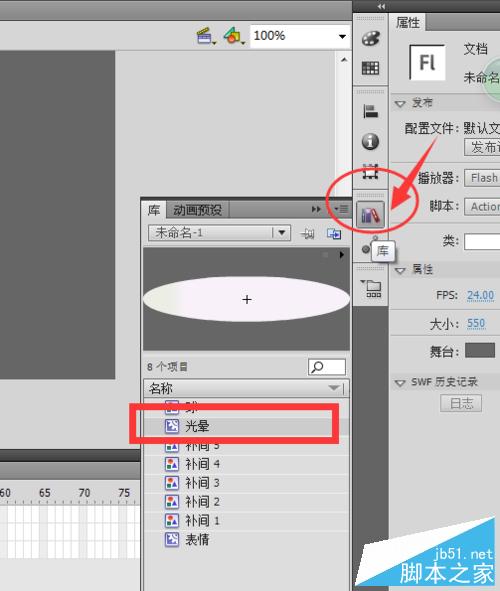Jump to frame 75 on timeline ruler
Image resolution: width=500 pixels, height=591 pixels.
pyautogui.click(x=124, y=493)
